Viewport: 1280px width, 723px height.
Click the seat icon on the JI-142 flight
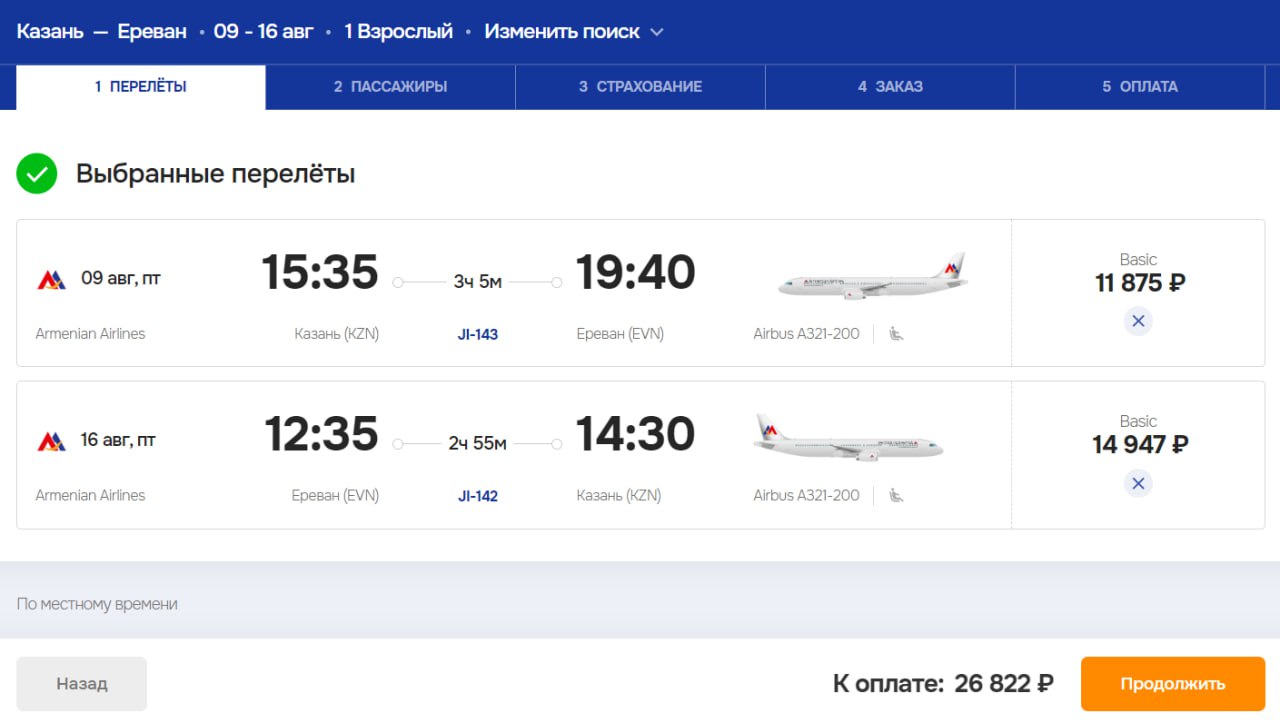[x=896, y=495]
